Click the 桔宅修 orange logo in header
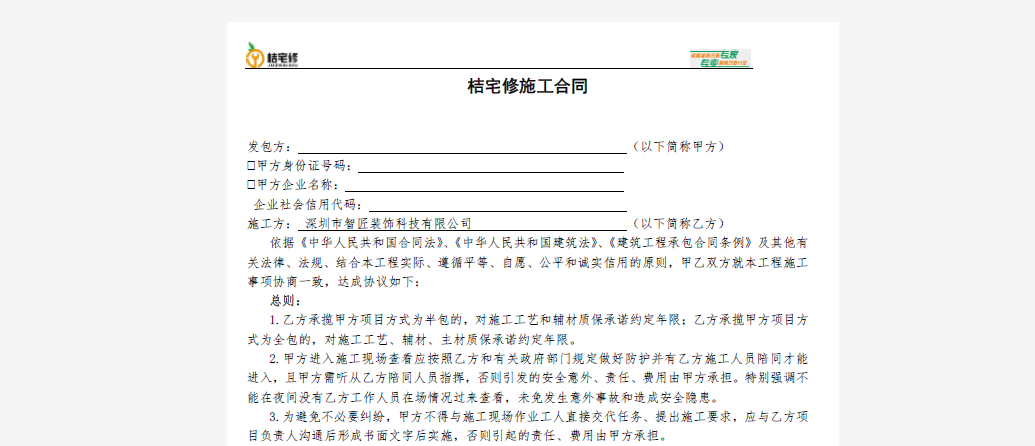 272,56
